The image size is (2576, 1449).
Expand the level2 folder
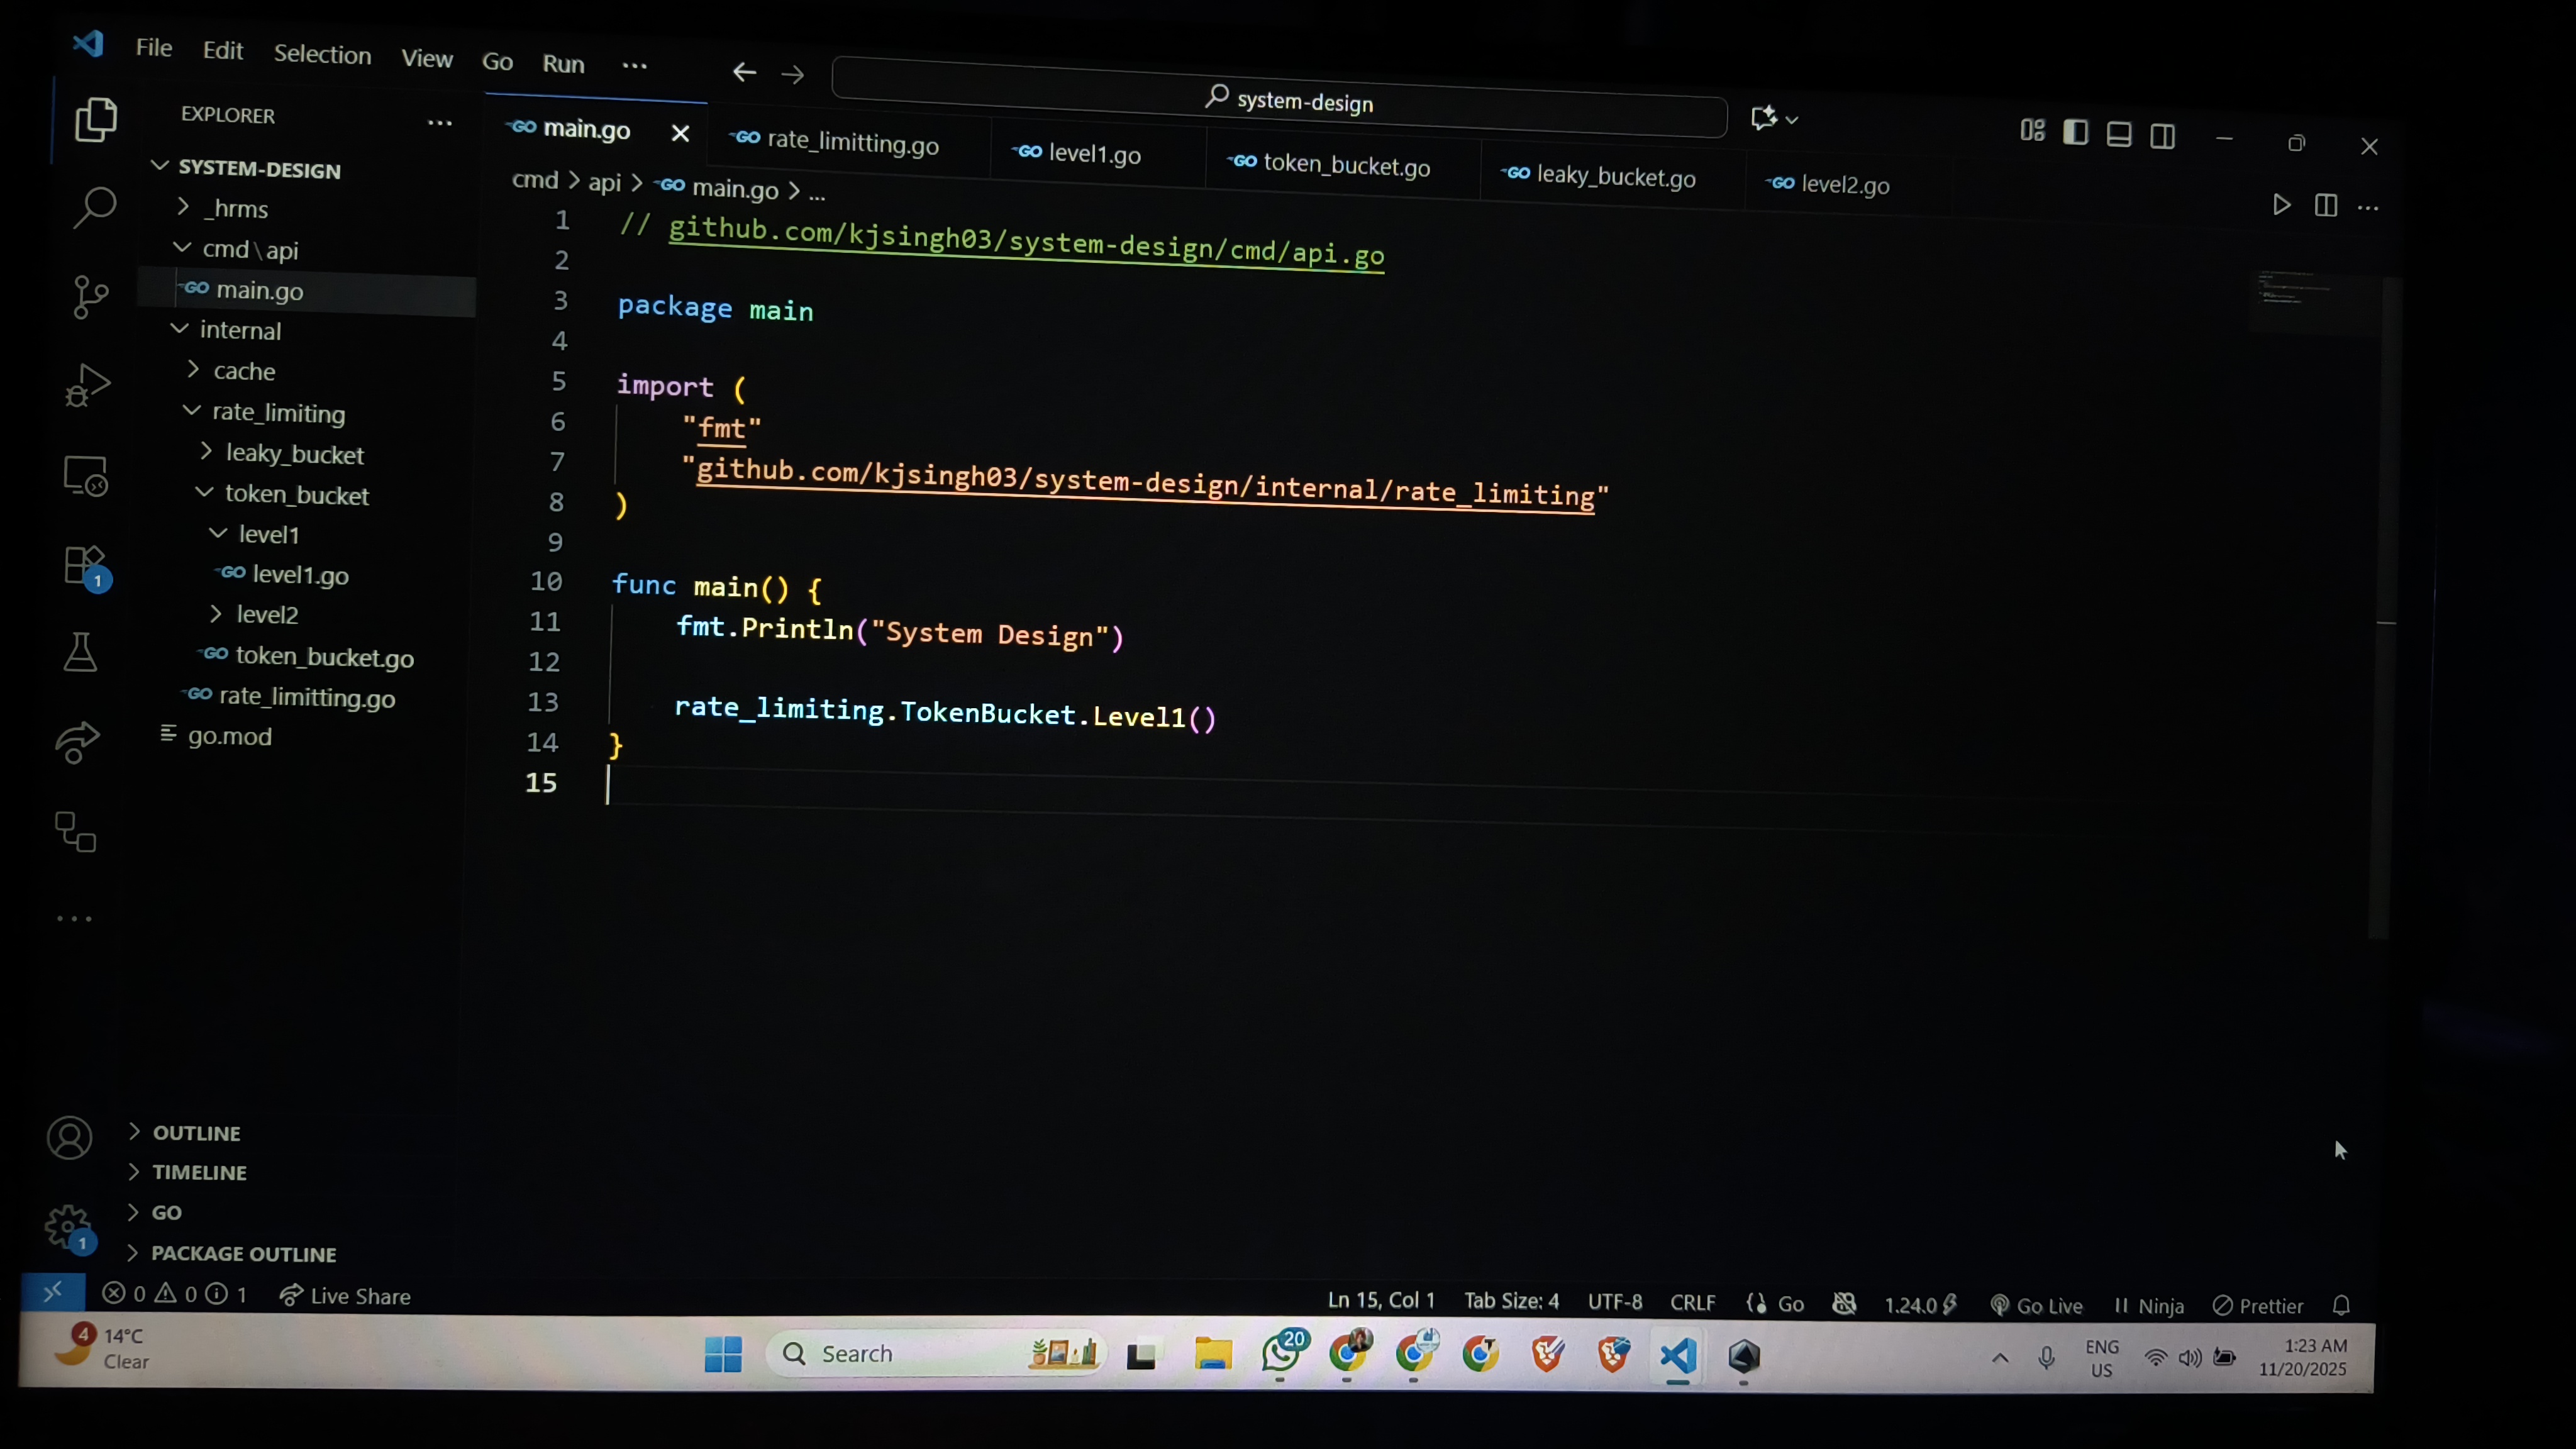tap(266, 614)
